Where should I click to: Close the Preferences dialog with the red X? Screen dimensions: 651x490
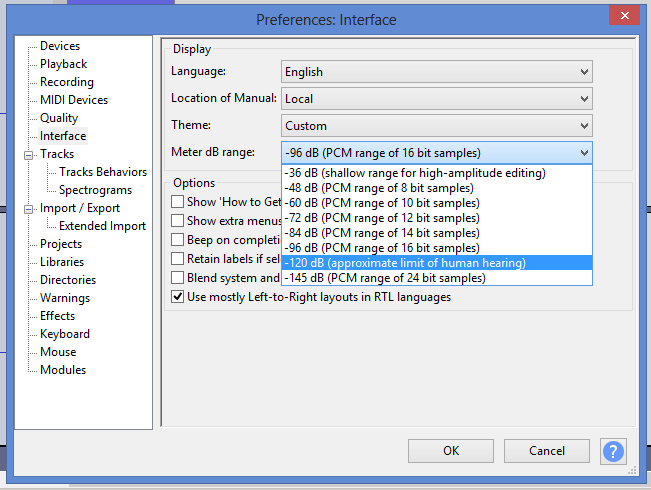pos(624,16)
